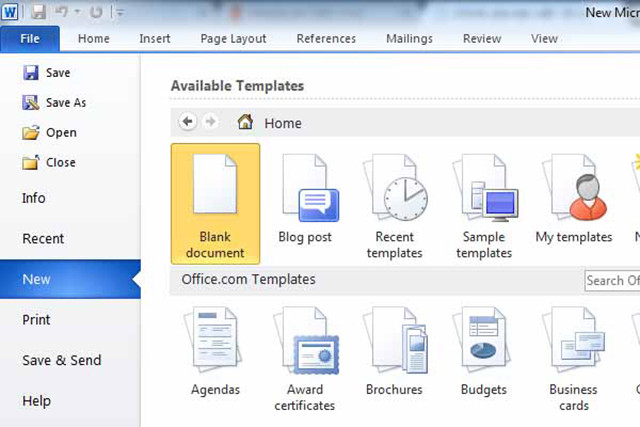Click the Home breadcrumb text
Viewport: 640px width, 427px height.
pos(283,123)
